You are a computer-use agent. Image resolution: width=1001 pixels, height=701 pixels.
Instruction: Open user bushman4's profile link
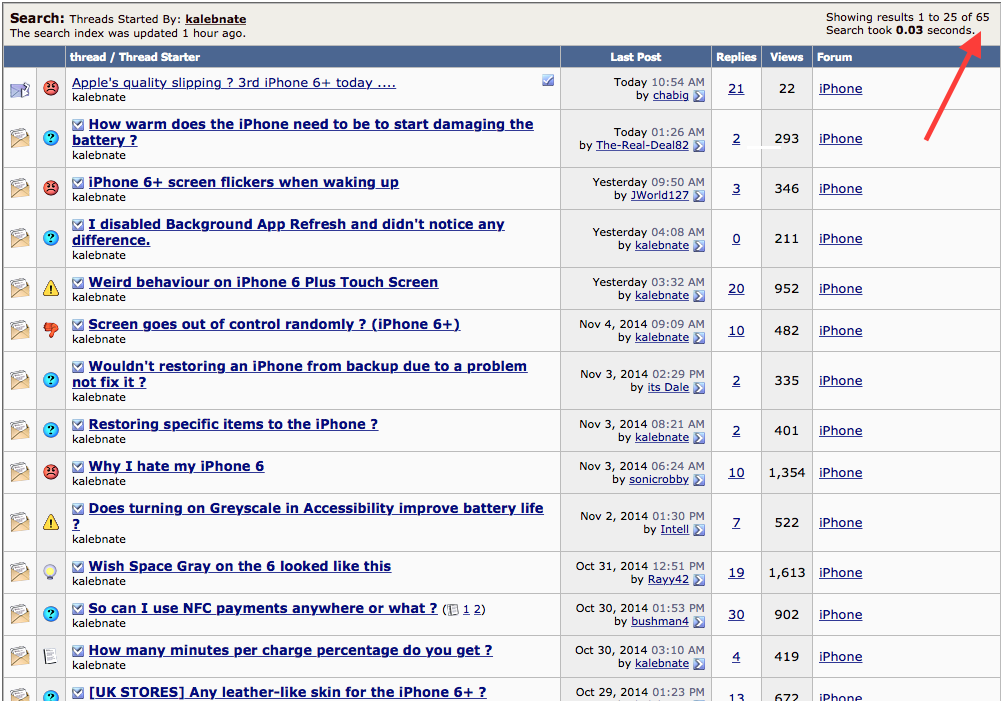(659, 621)
